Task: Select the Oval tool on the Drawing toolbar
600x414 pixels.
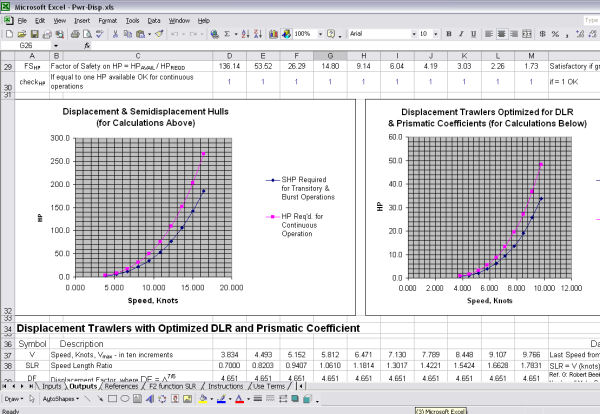Action: [122, 397]
